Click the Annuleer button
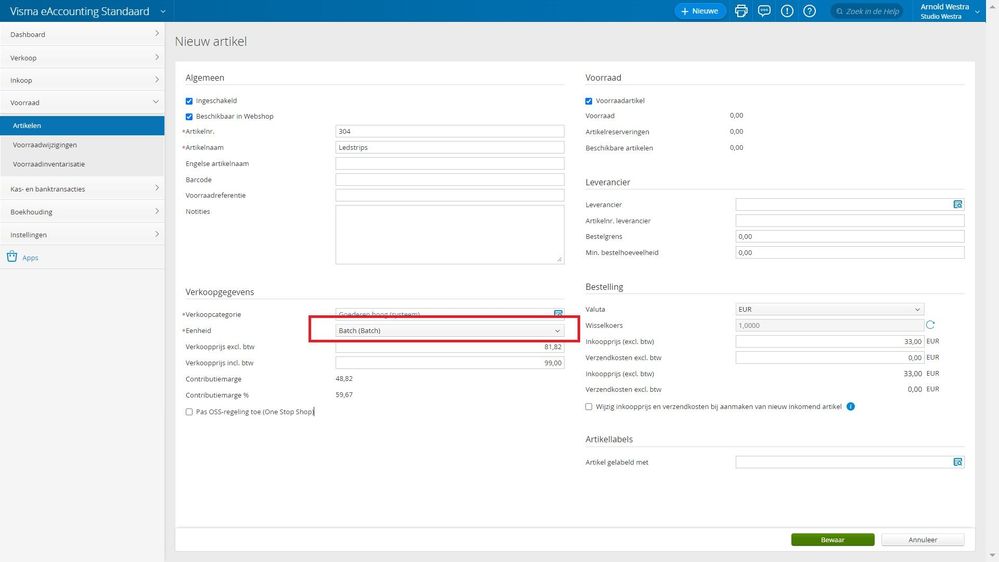 pos(922,540)
